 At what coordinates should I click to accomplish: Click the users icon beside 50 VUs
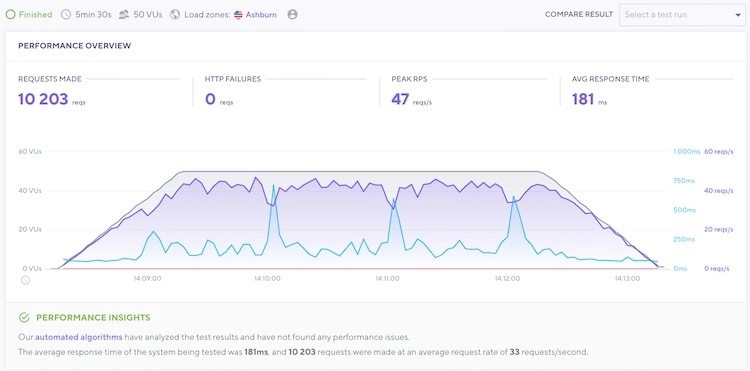[124, 14]
